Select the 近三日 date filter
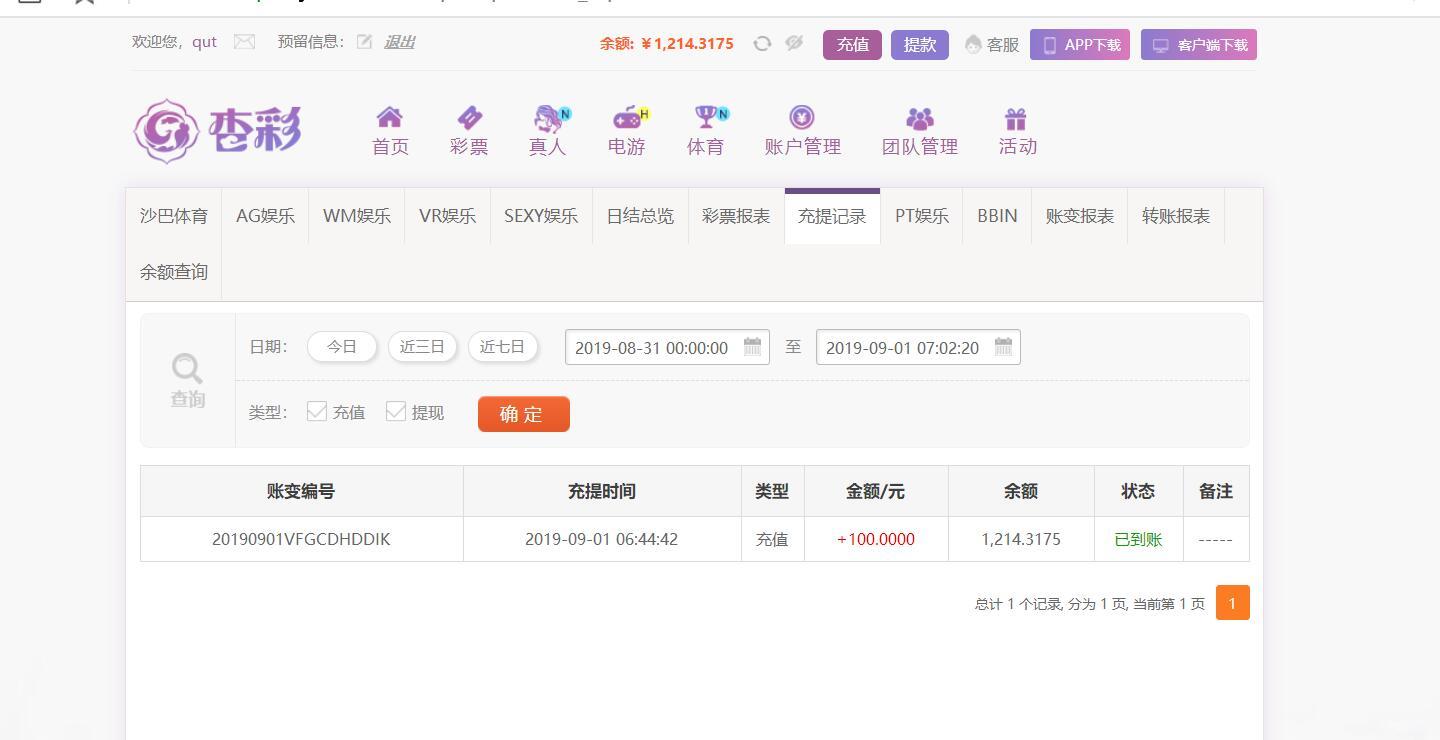The width and height of the screenshot is (1440, 740). [x=422, y=347]
